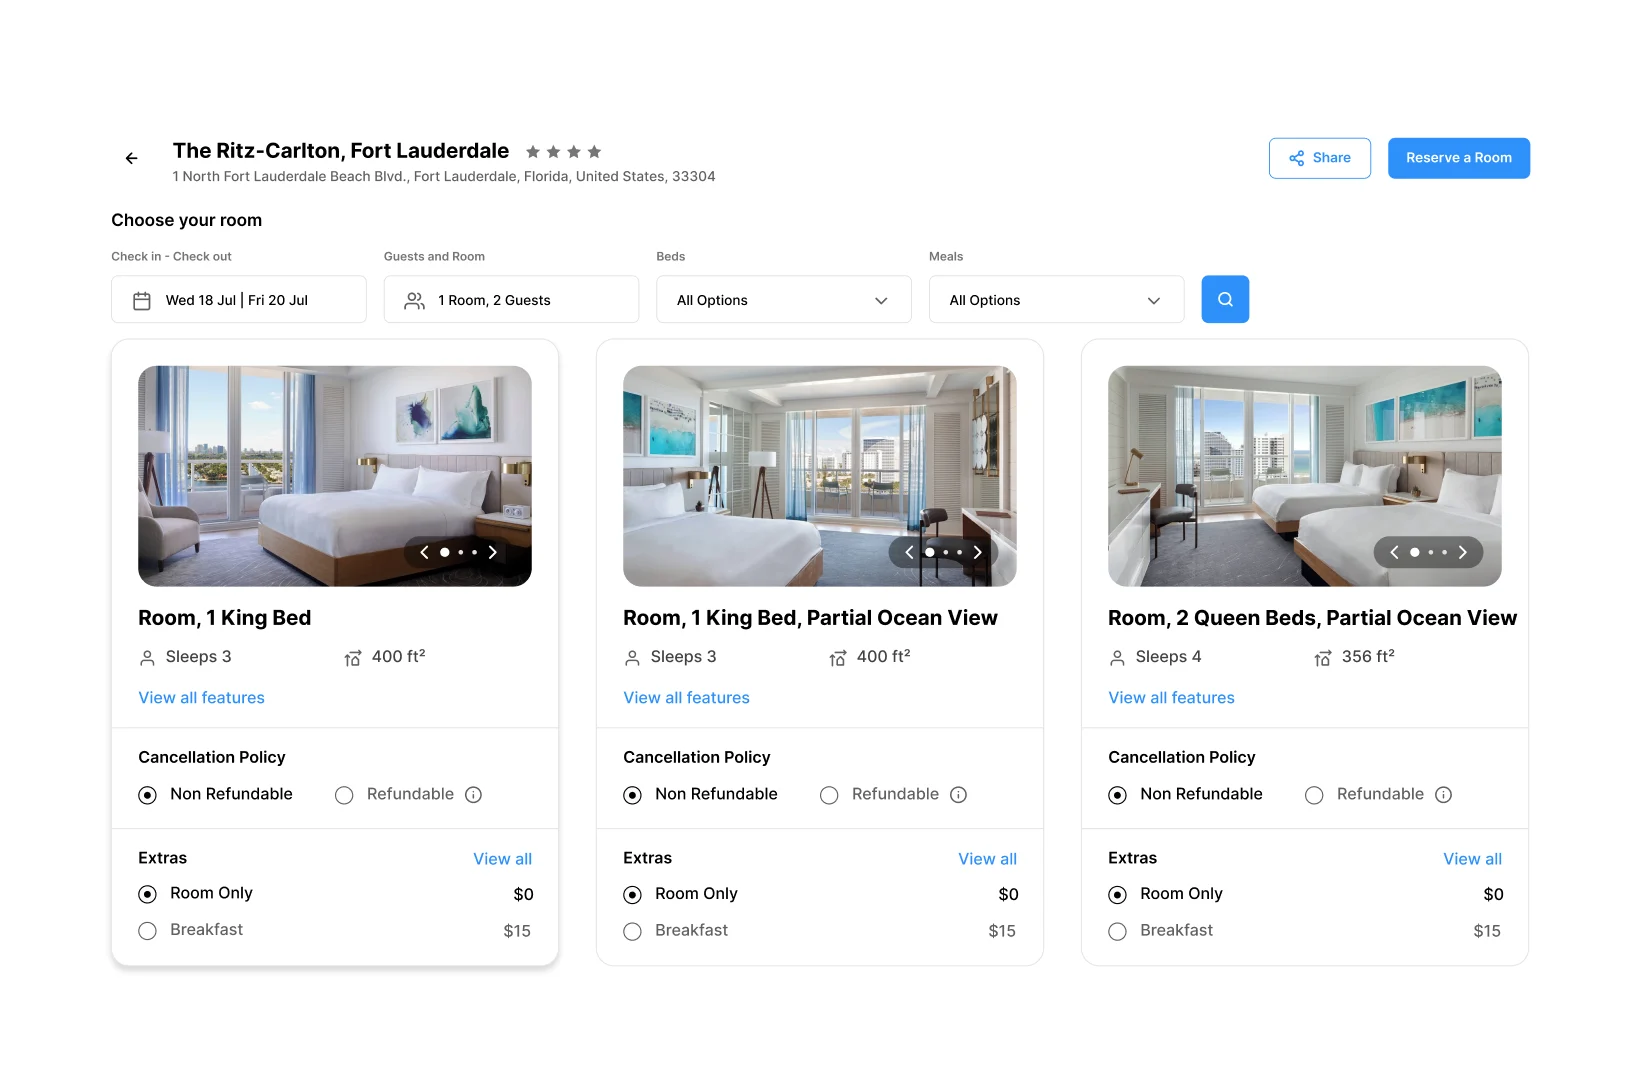Go back using the left arrow icon
The width and height of the screenshot is (1644, 1083).
point(131,158)
